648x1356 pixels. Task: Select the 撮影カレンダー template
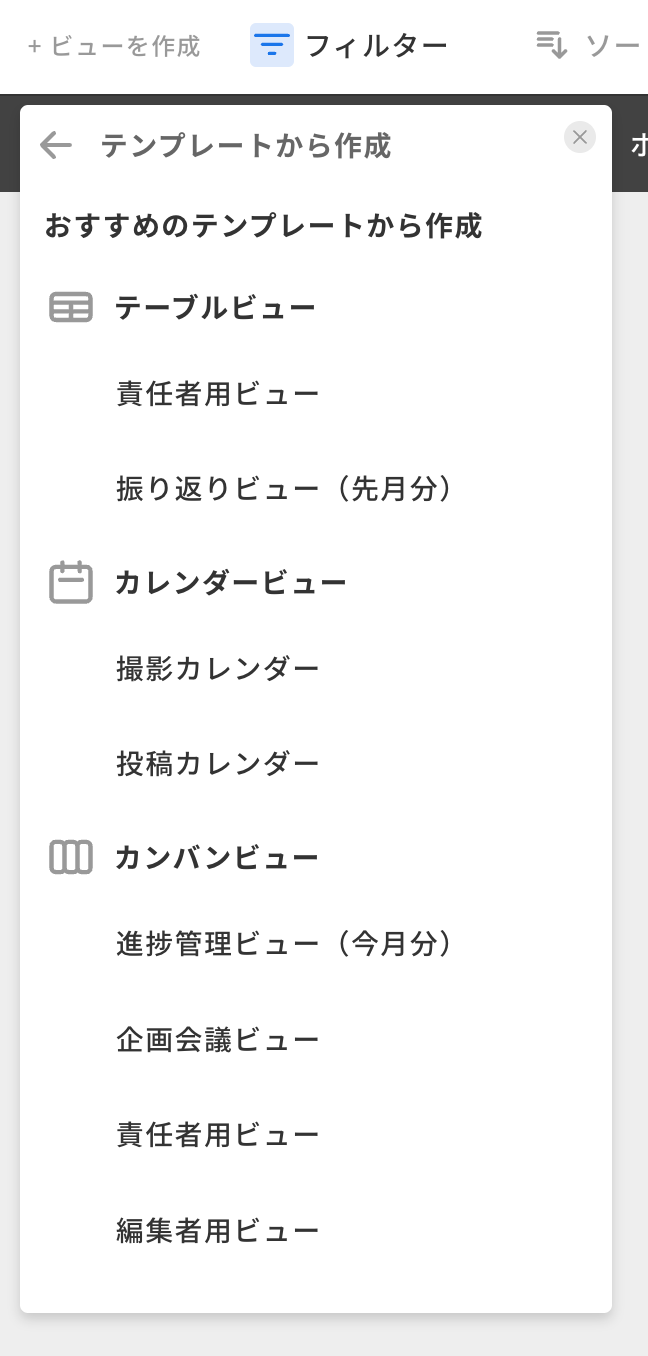click(218, 669)
